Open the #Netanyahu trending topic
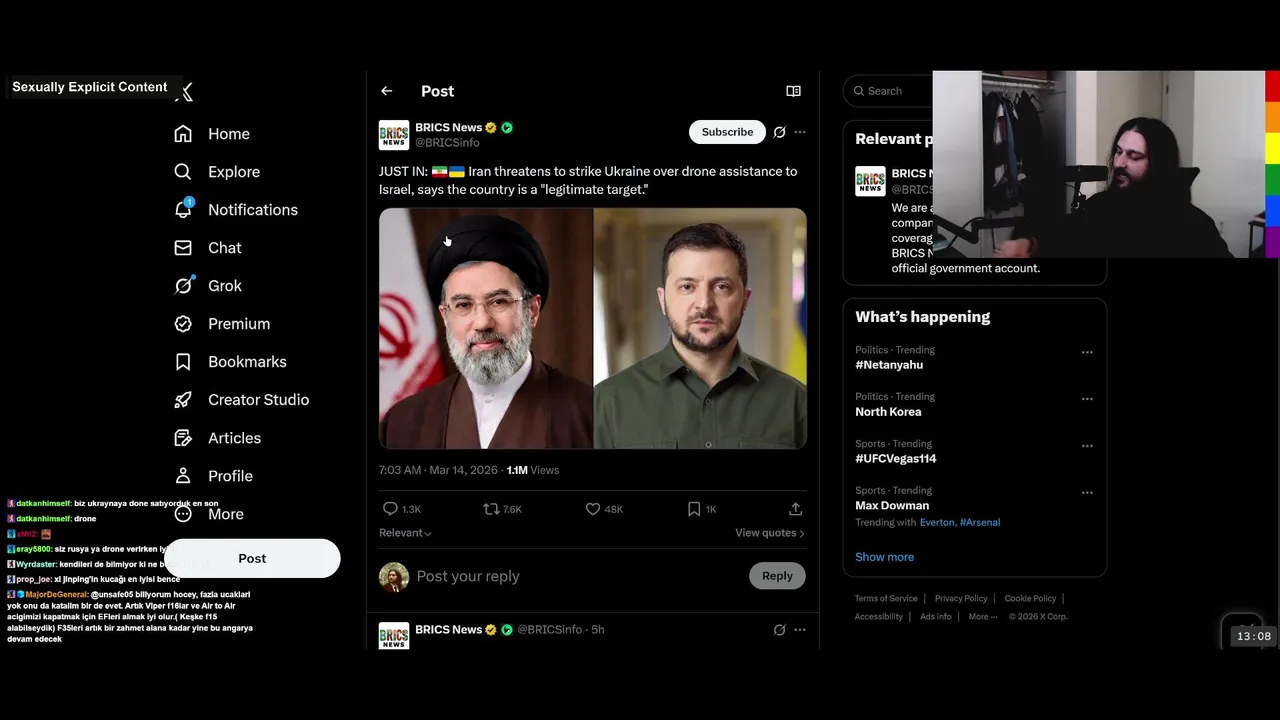Image resolution: width=1280 pixels, height=720 pixels. pos(889,365)
